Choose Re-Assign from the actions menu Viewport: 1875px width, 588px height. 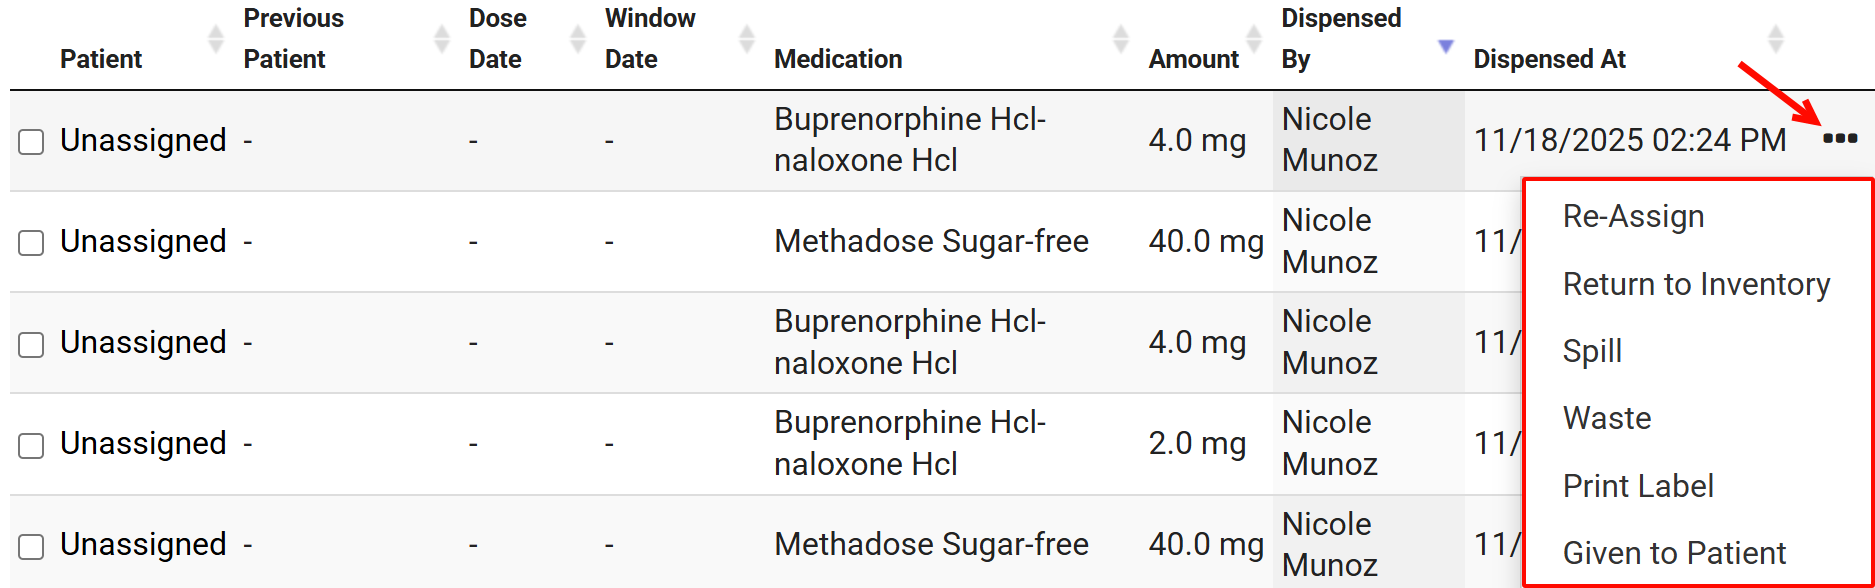click(1633, 216)
